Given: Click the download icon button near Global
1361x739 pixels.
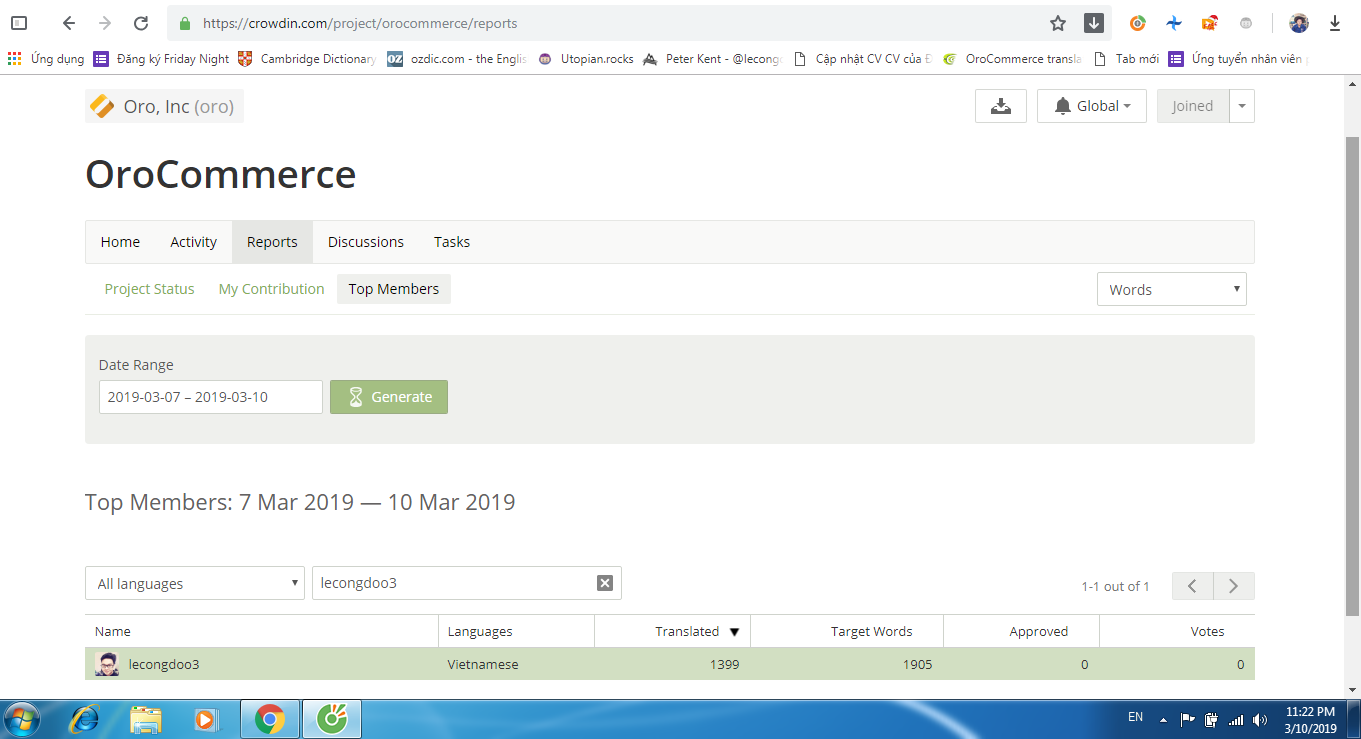Looking at the screenshot, I should click(1000, 106).
